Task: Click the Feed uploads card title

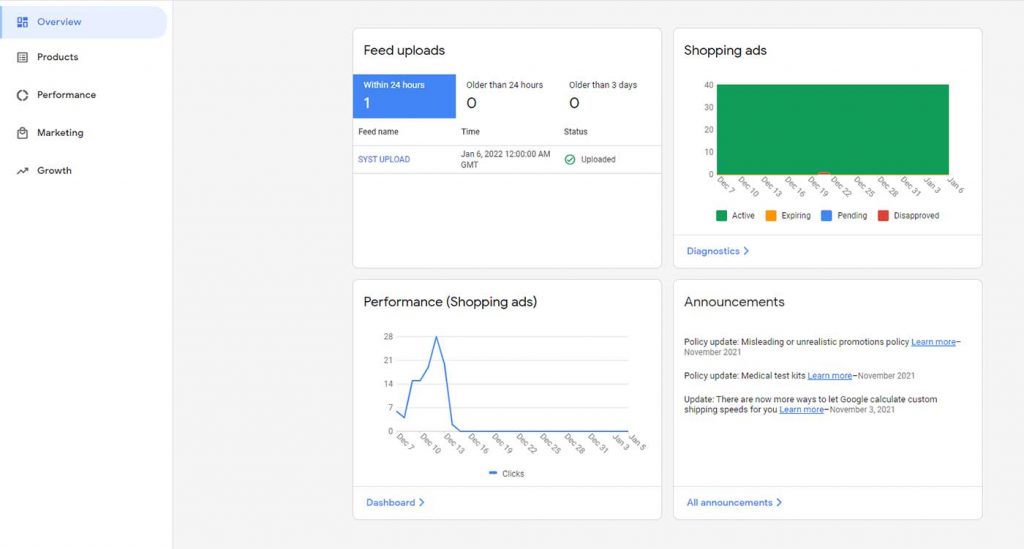Action: [x=404, y=50]
